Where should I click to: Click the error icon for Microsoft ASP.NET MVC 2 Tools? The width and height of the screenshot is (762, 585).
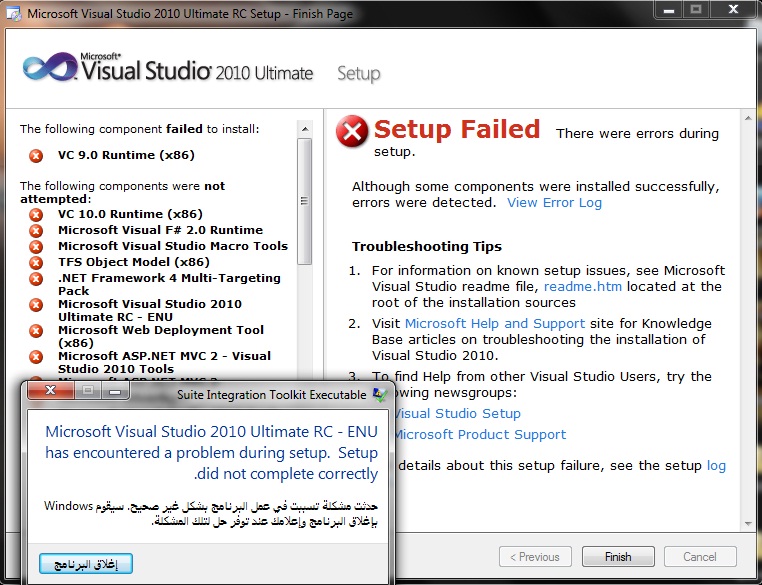[x=36, y=357]
